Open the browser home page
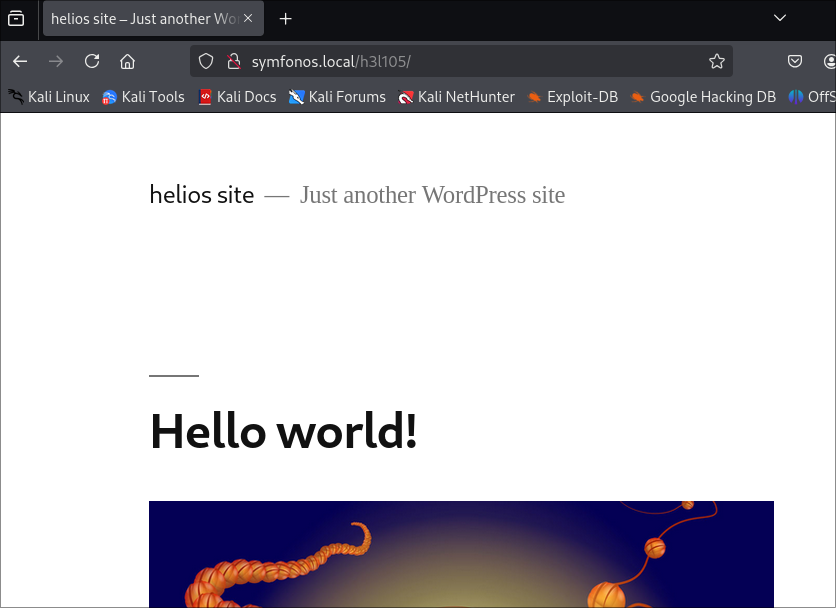Screen dimensions: 836x608 click(x=127, y=62)
